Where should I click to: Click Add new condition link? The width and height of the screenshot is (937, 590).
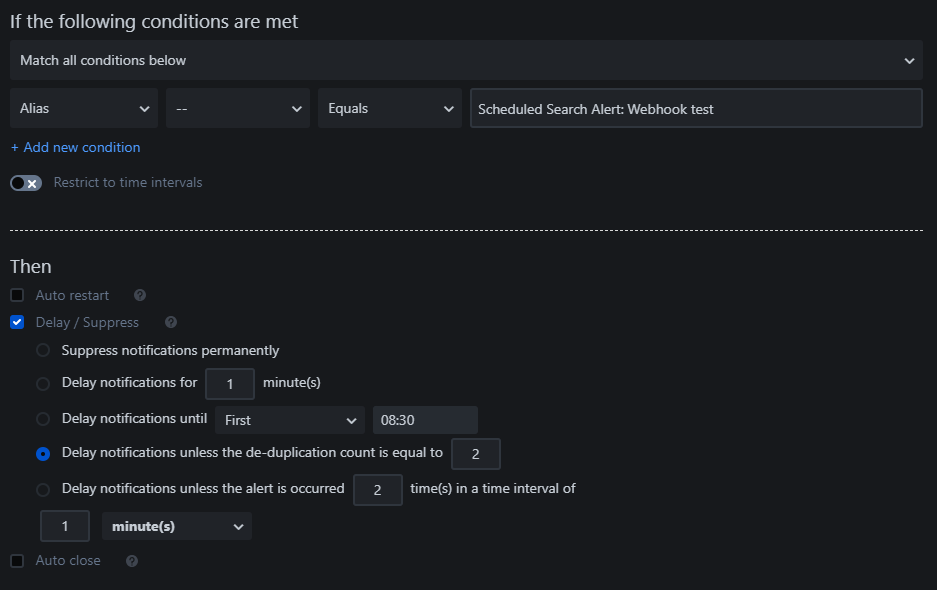click(75, 148)
